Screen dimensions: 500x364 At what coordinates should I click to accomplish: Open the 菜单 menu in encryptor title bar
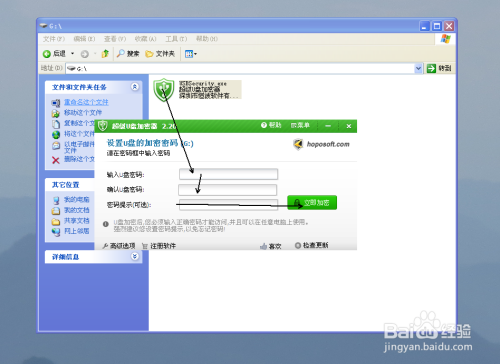tap(300, 125)
